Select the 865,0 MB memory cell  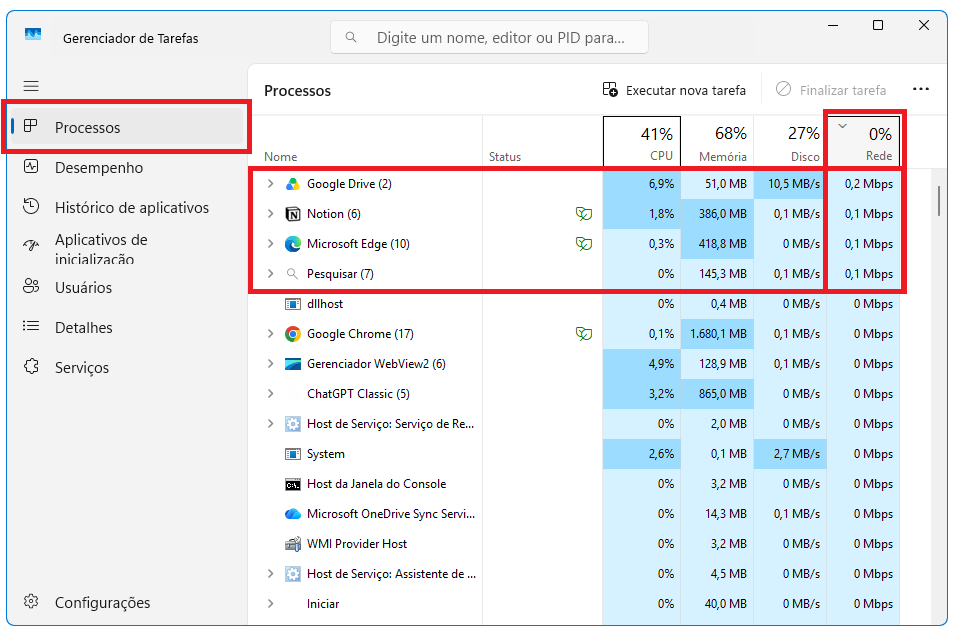717,394
